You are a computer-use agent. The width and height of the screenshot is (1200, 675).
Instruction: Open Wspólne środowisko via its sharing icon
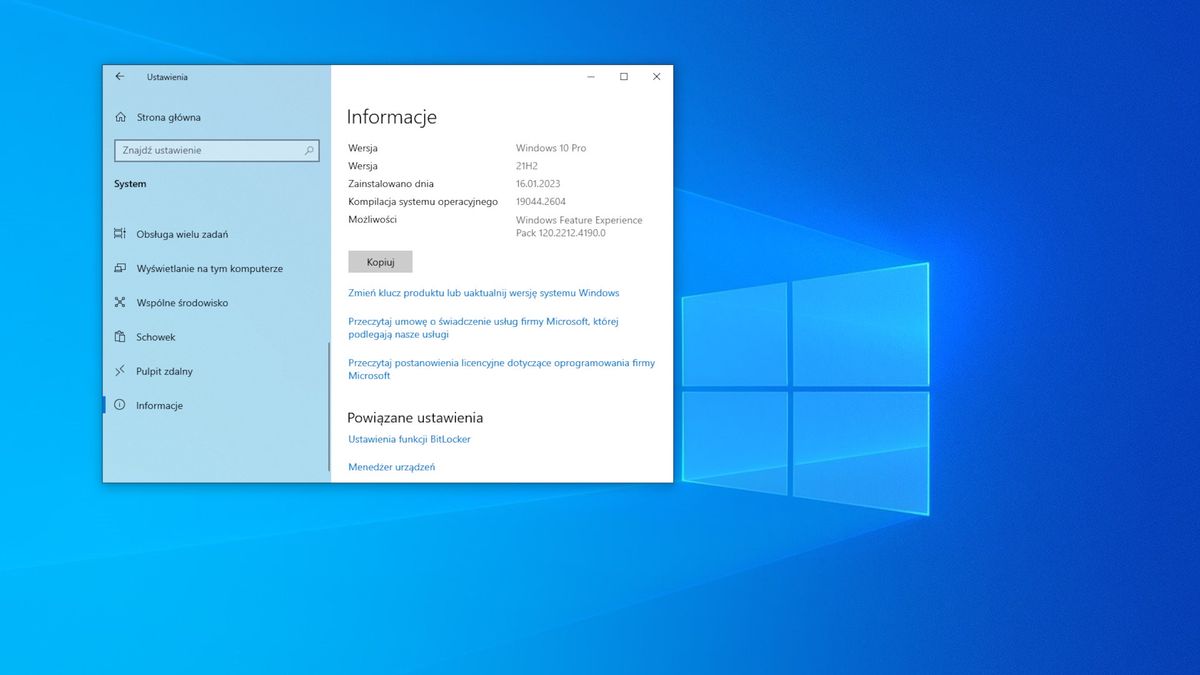pos(121,303)
